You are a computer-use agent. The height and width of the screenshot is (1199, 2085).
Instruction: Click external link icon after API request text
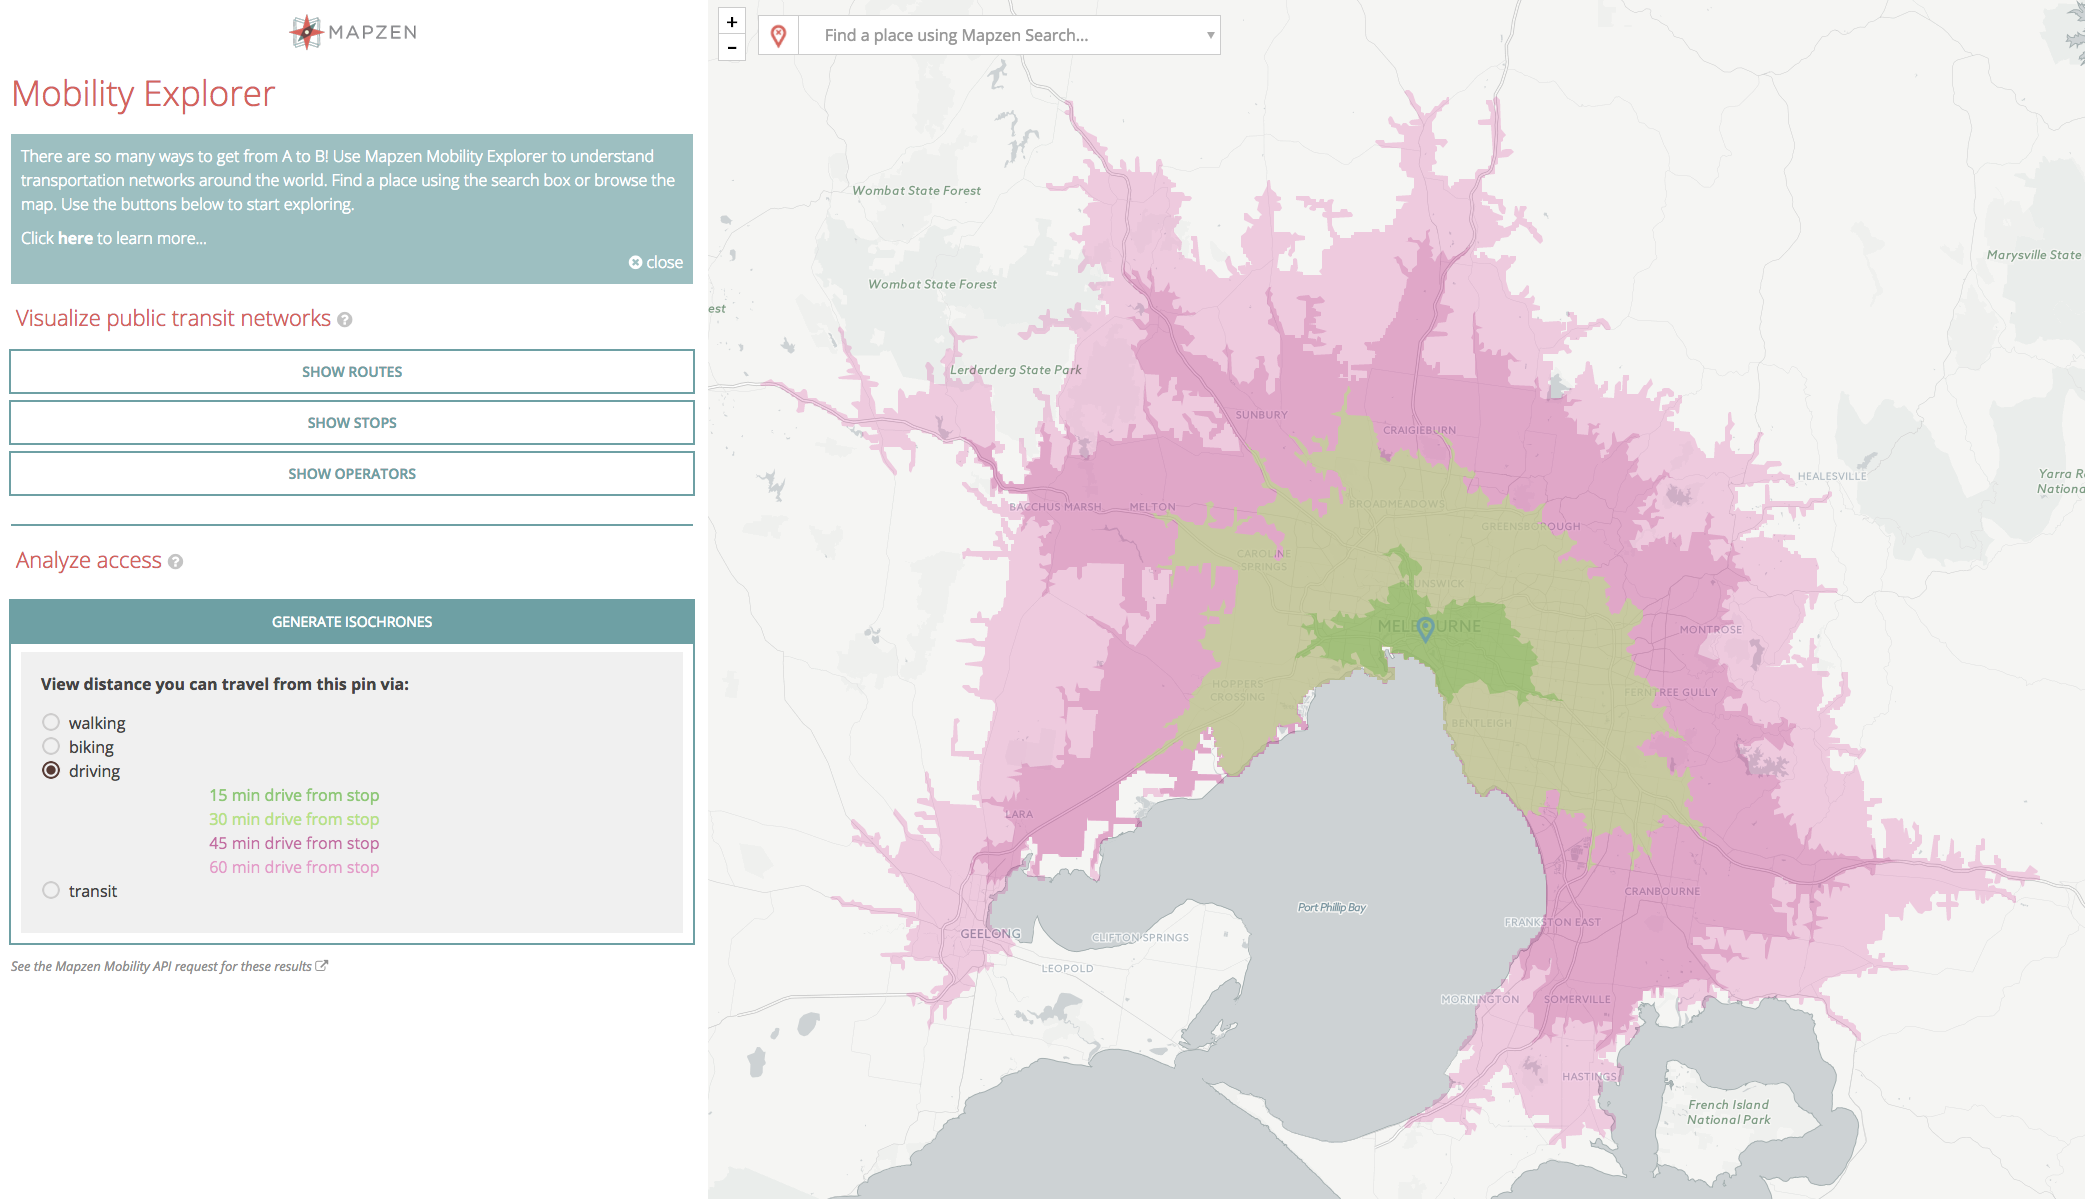[x=321, y=966]
